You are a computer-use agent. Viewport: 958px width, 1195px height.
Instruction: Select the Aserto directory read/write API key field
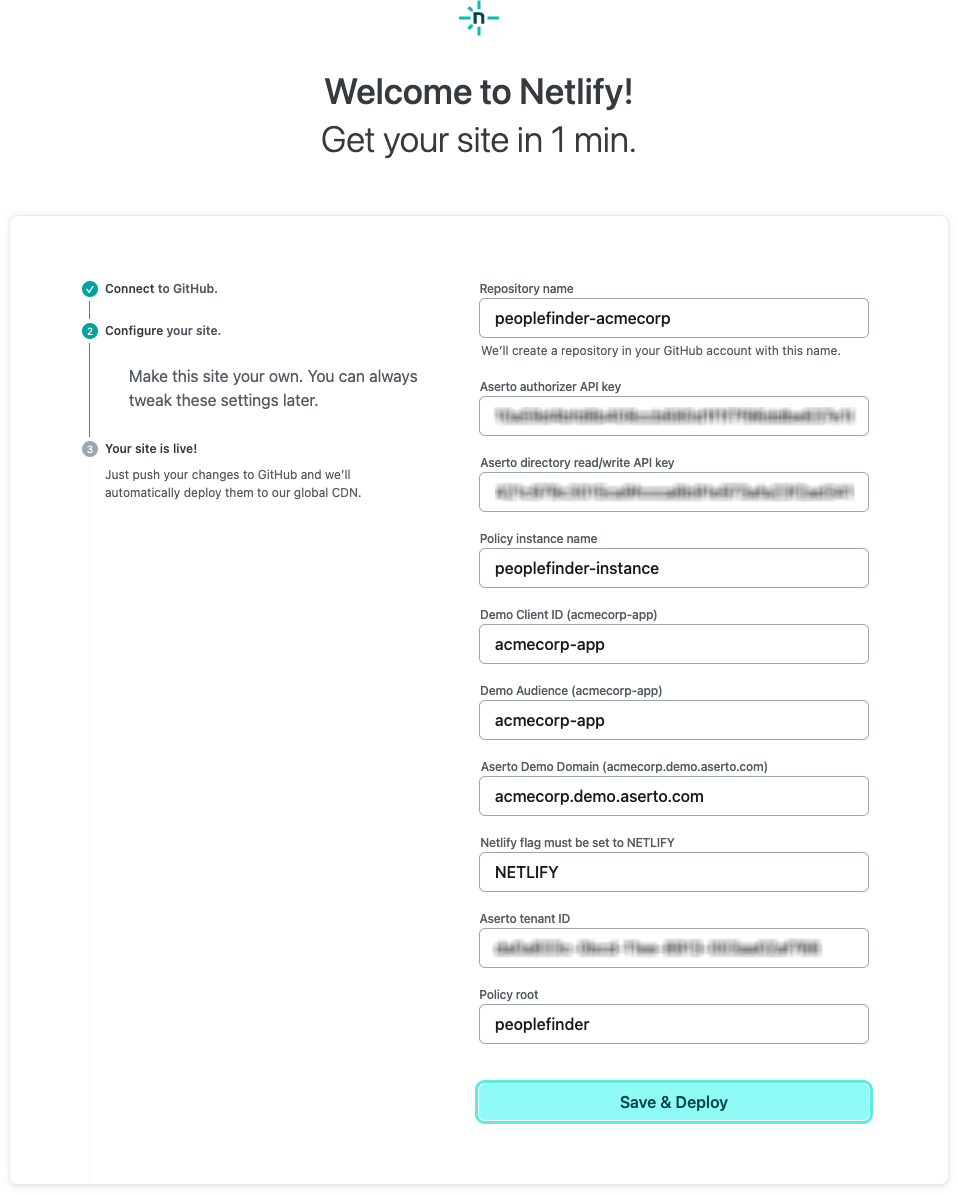pyautogui.click(x=674, y=492)
